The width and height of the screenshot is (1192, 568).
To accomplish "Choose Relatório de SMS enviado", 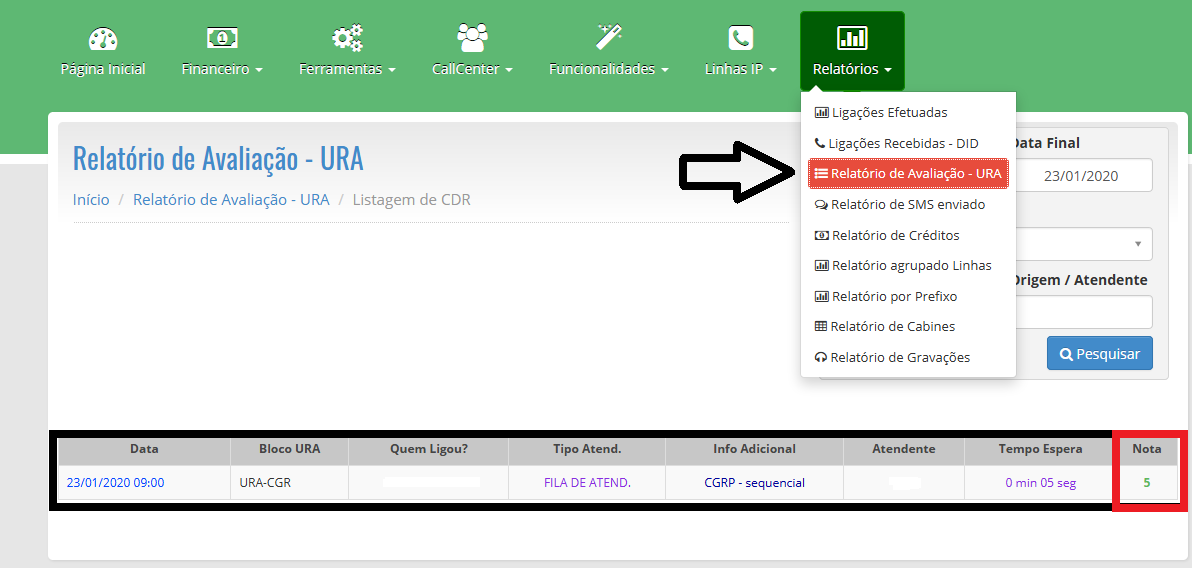I will coord(907,205).
